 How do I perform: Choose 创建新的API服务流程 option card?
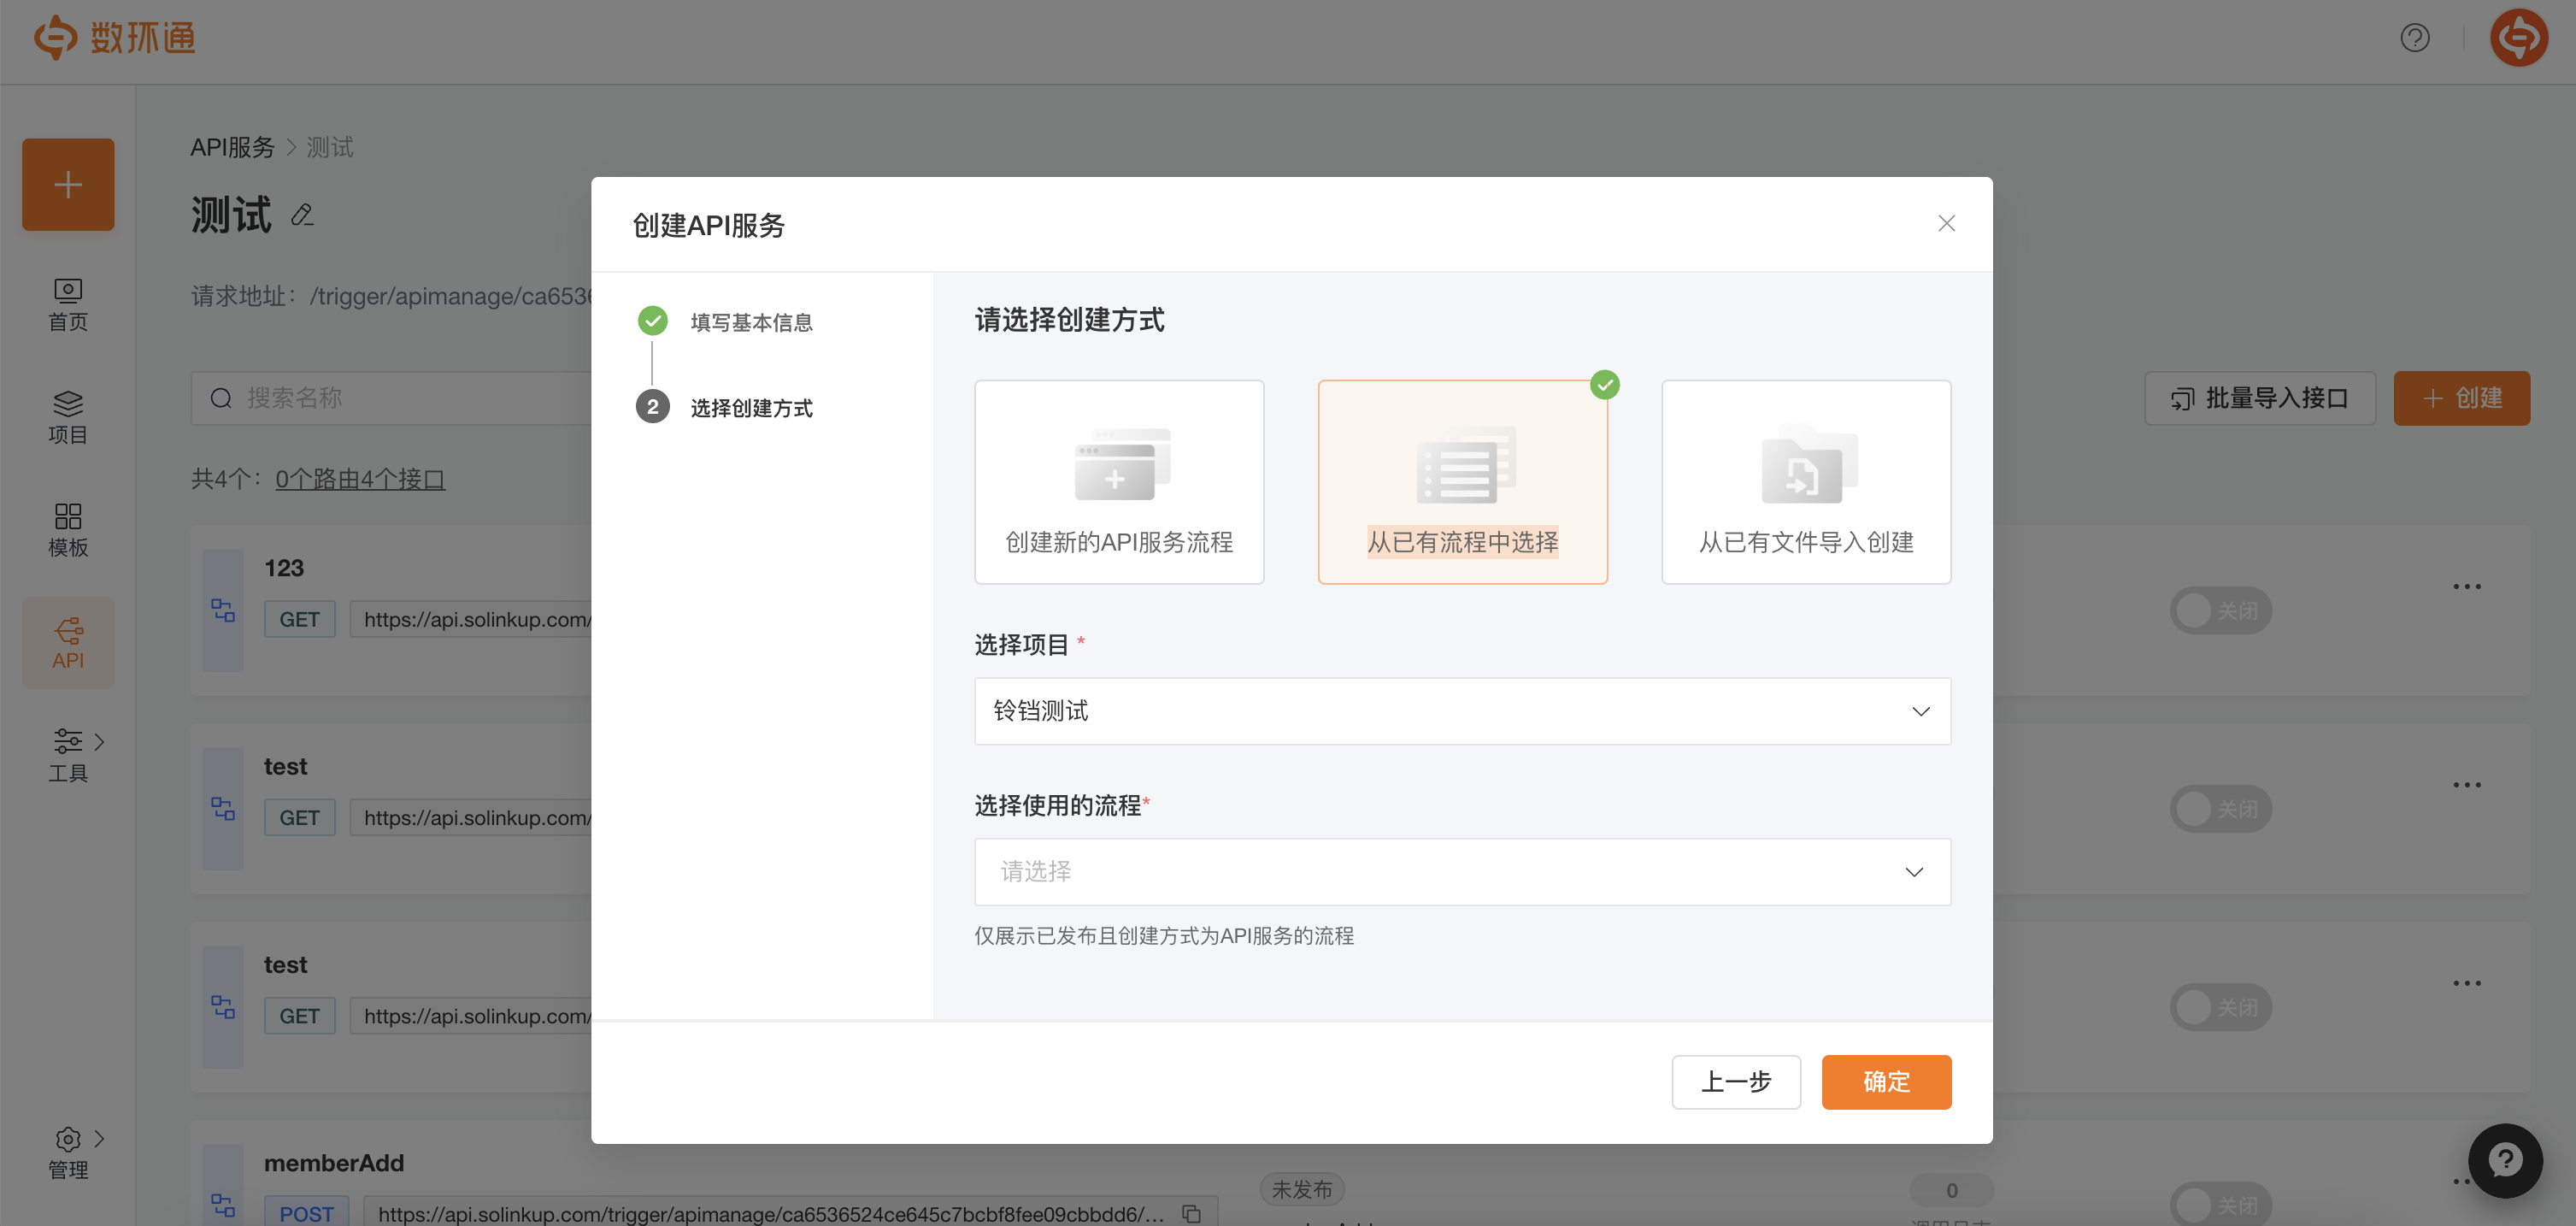[1119, 481]
